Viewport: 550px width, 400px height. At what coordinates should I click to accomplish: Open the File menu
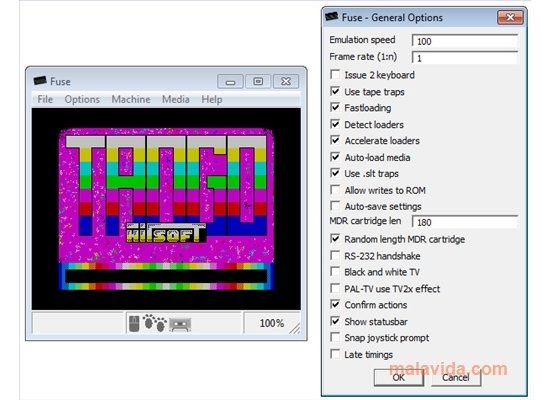[x=45, y=99]
